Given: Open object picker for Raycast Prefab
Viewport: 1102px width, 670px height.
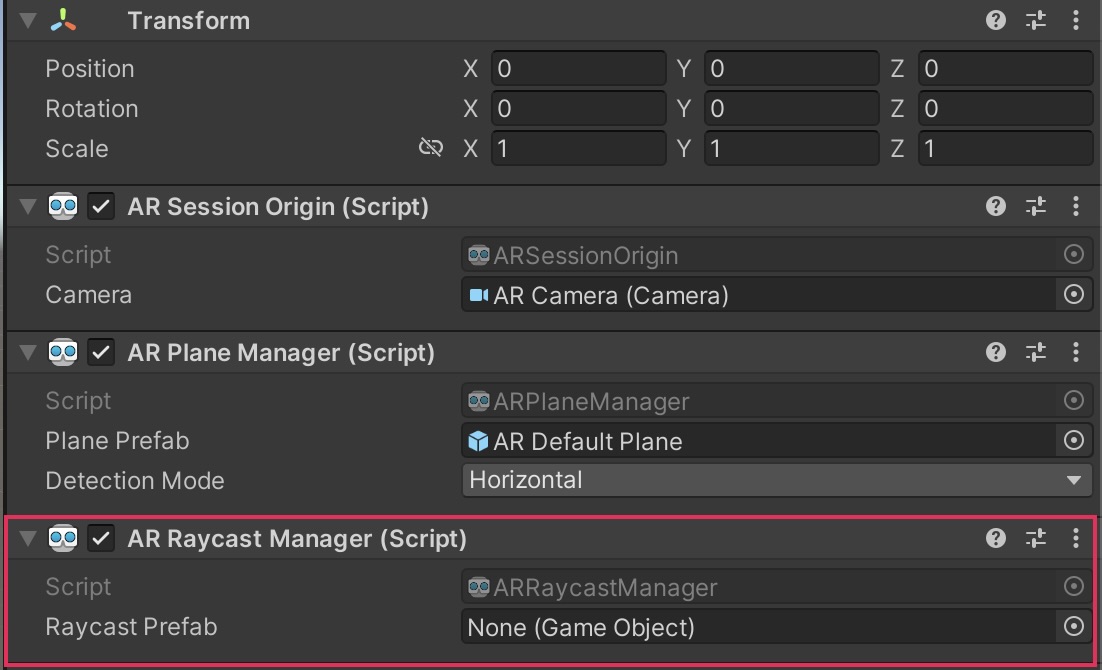Looking at the screenshot, I should 1074,627.
